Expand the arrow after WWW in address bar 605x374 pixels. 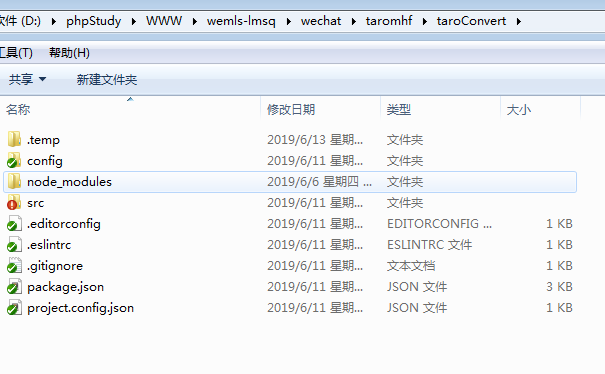[194, 21]
